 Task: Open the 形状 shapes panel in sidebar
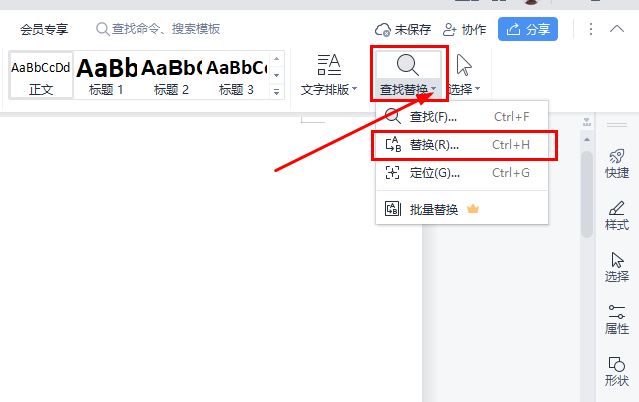coord(617,371)
